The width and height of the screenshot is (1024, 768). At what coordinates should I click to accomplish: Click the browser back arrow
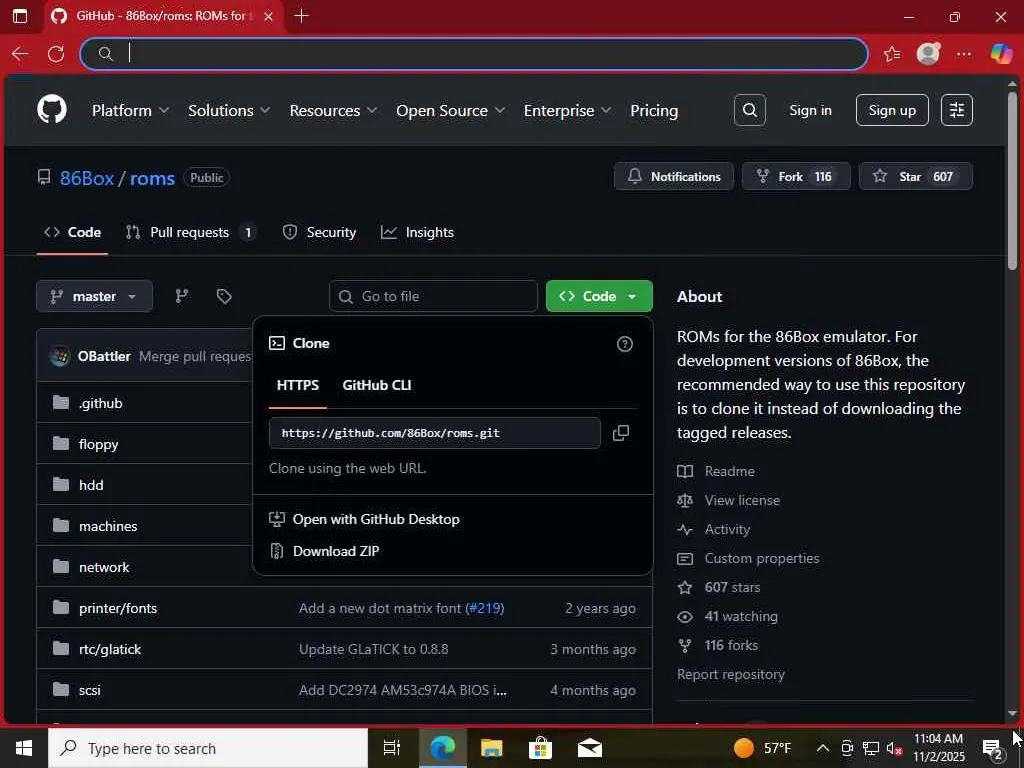click(x=20, y=54)
